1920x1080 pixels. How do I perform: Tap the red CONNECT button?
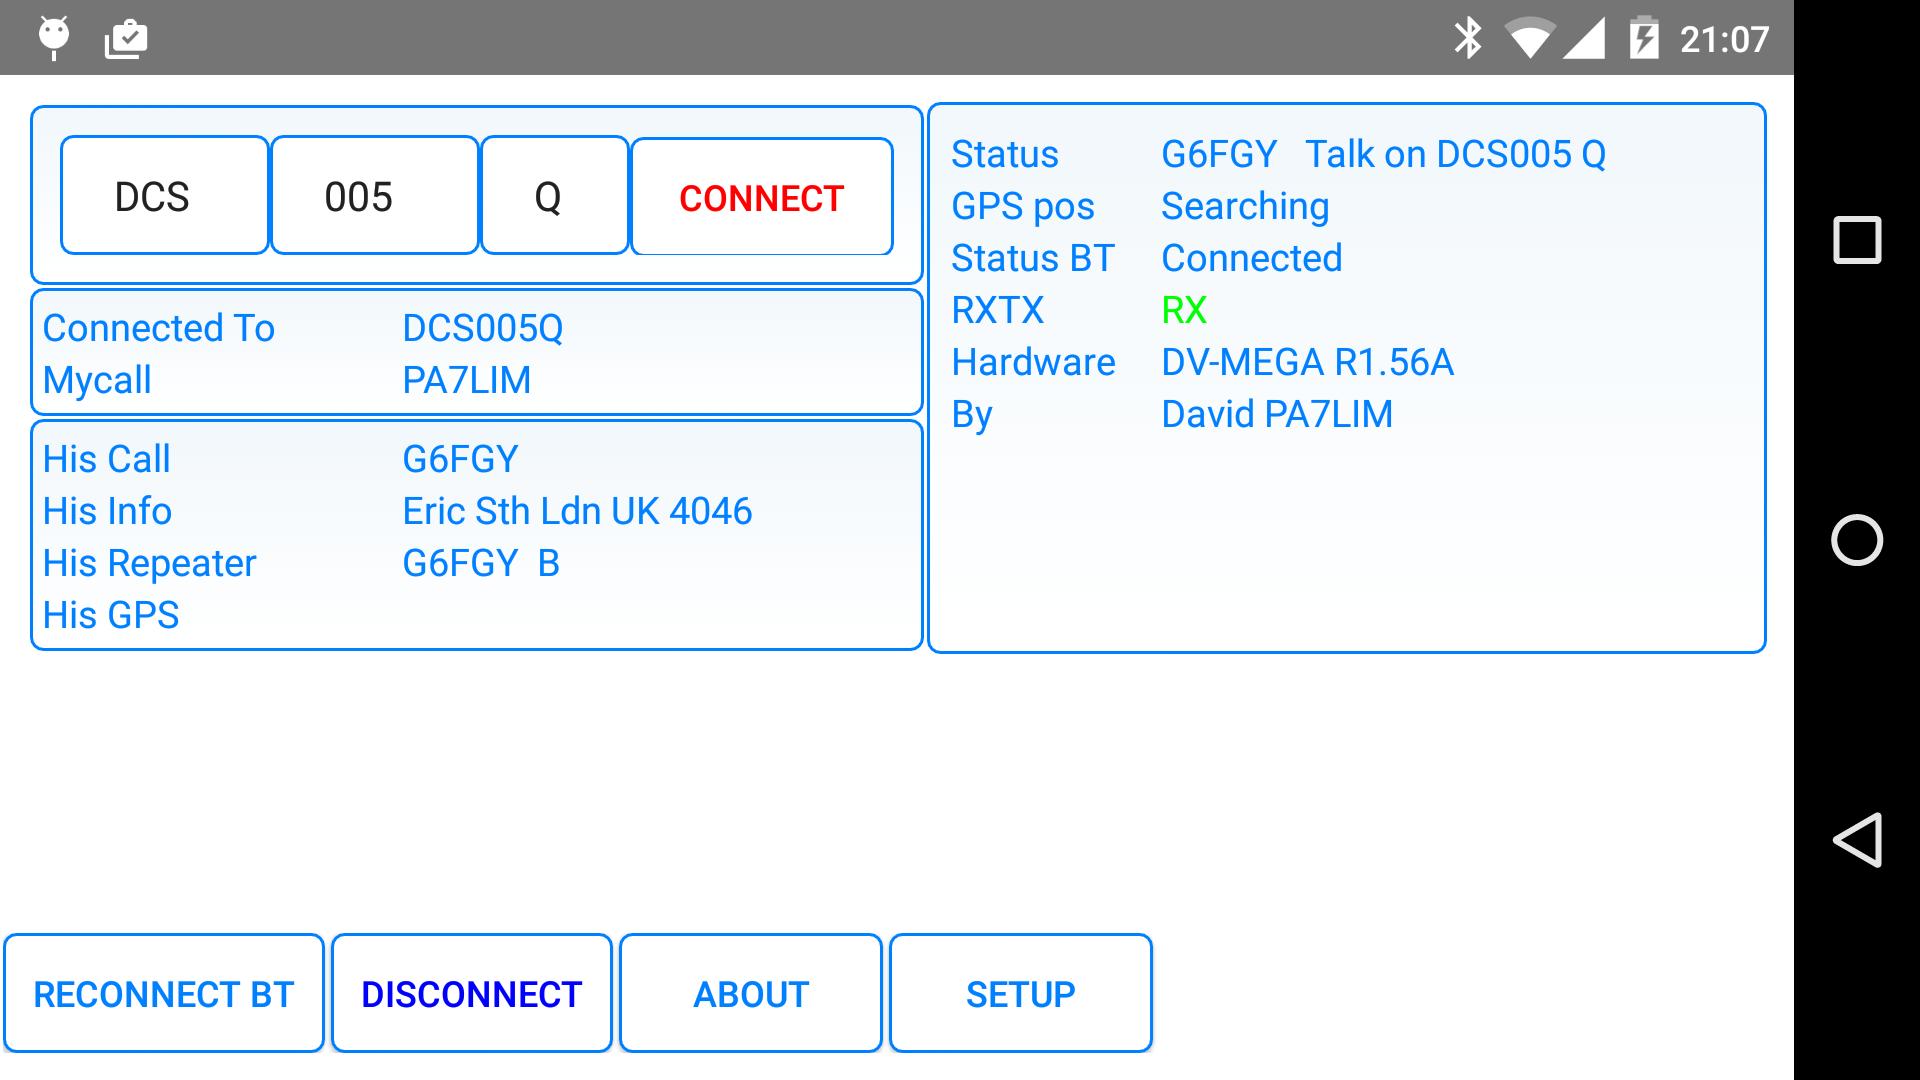click(x=762, y=197)
